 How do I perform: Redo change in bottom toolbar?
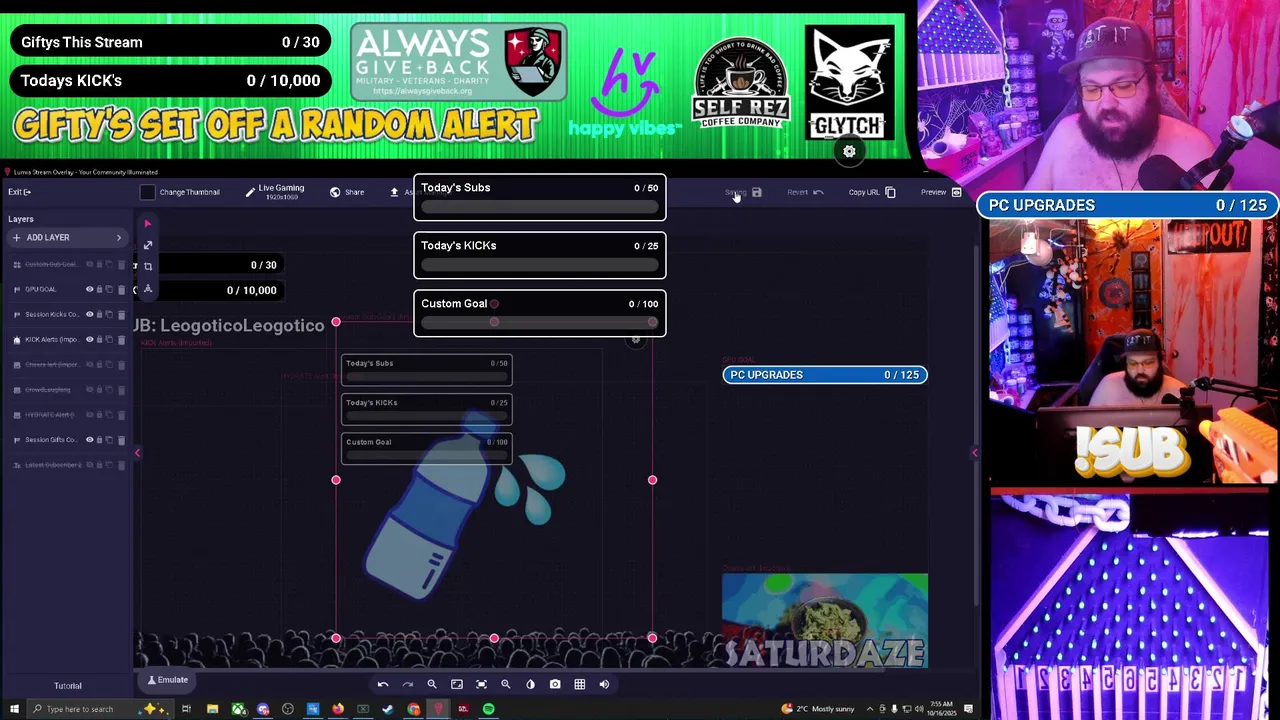click(x=408, y=684)
